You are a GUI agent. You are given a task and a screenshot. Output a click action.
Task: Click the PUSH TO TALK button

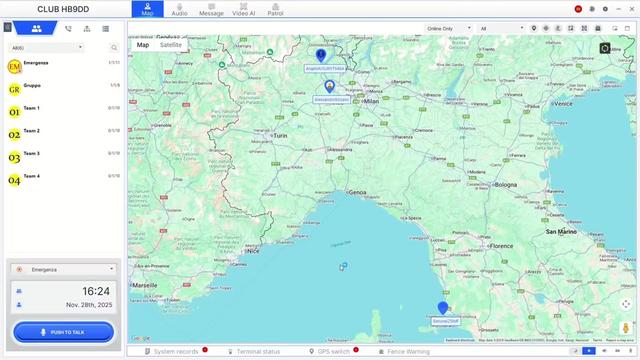click(64, 332)
